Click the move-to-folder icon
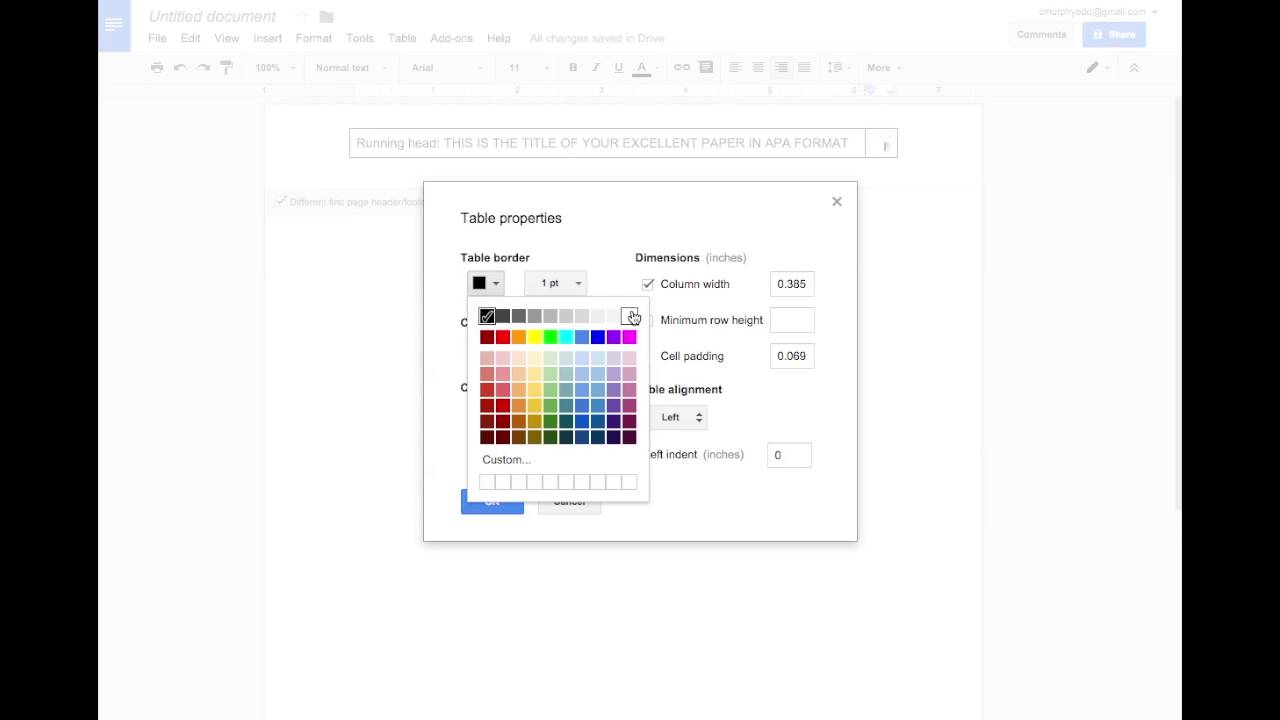 326,17
